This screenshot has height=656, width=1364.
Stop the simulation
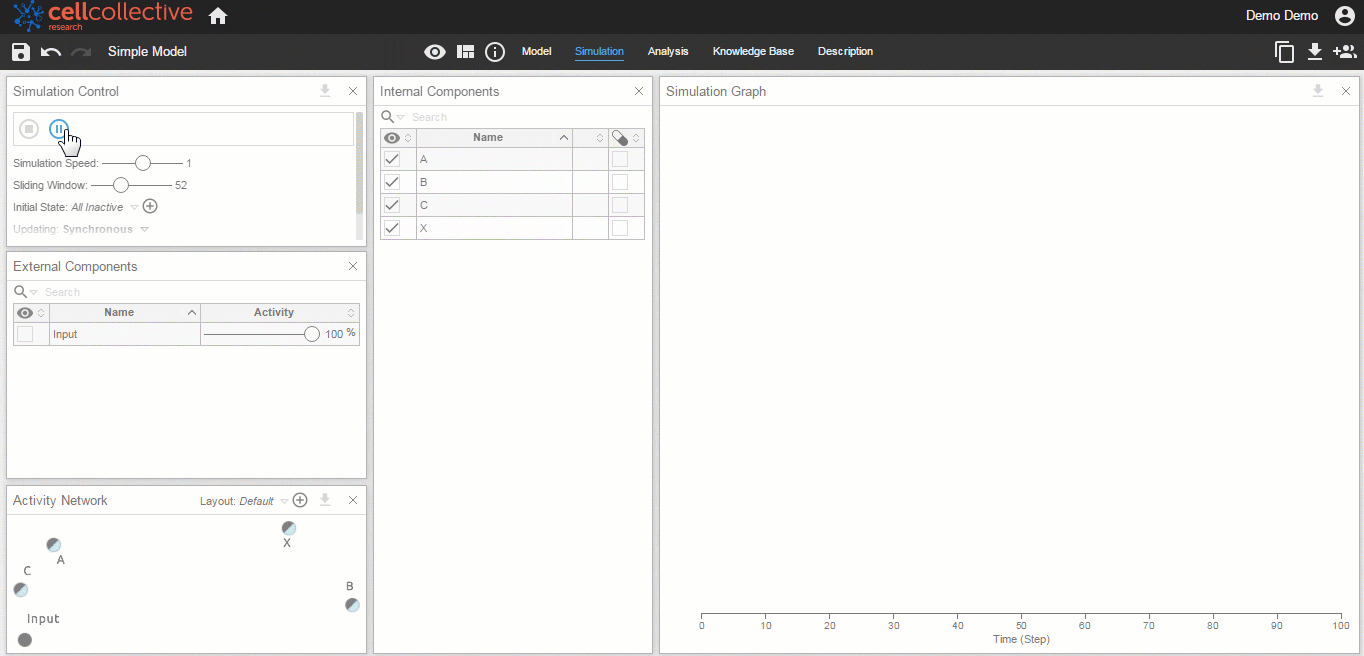click(29, 129)
